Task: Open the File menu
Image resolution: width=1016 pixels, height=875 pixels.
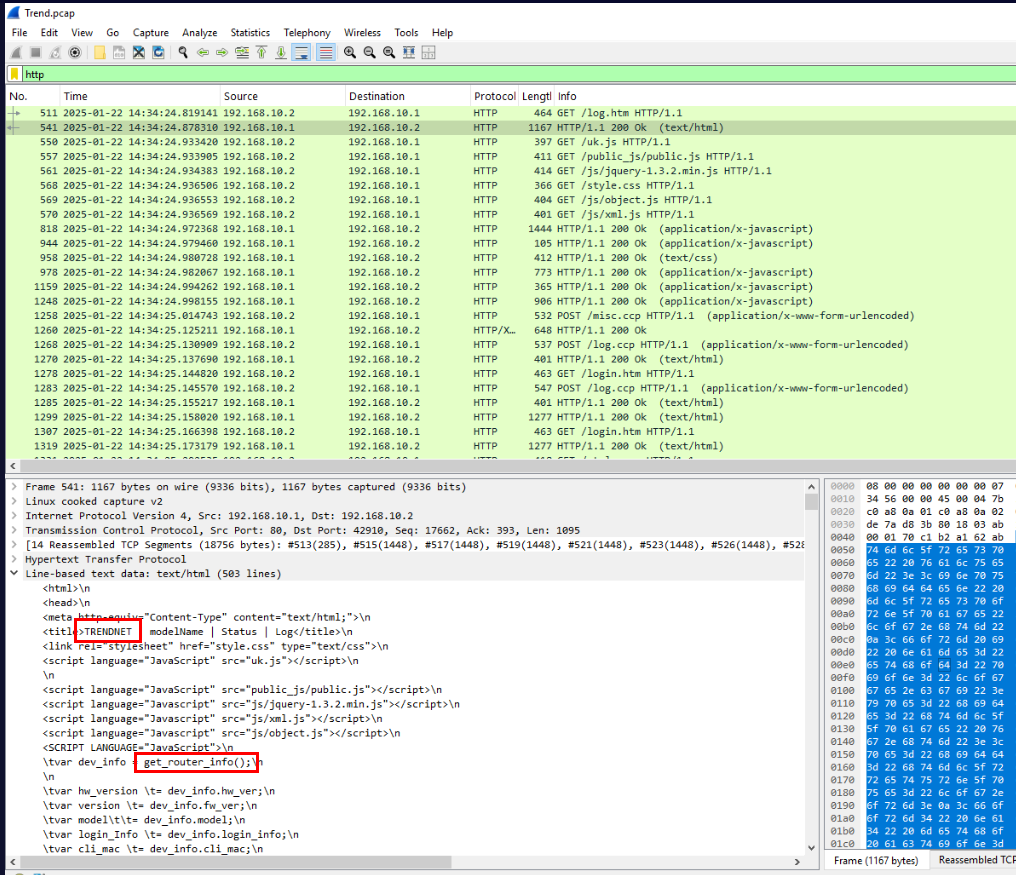Action: [x=19, y=32]
